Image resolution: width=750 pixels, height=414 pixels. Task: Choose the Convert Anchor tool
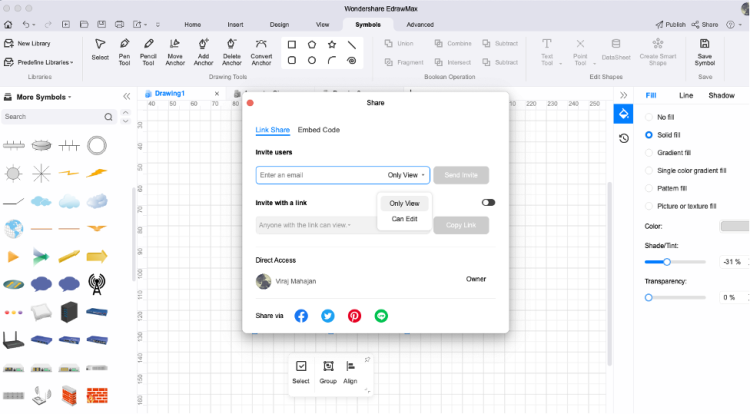click(x=261, y=52)
